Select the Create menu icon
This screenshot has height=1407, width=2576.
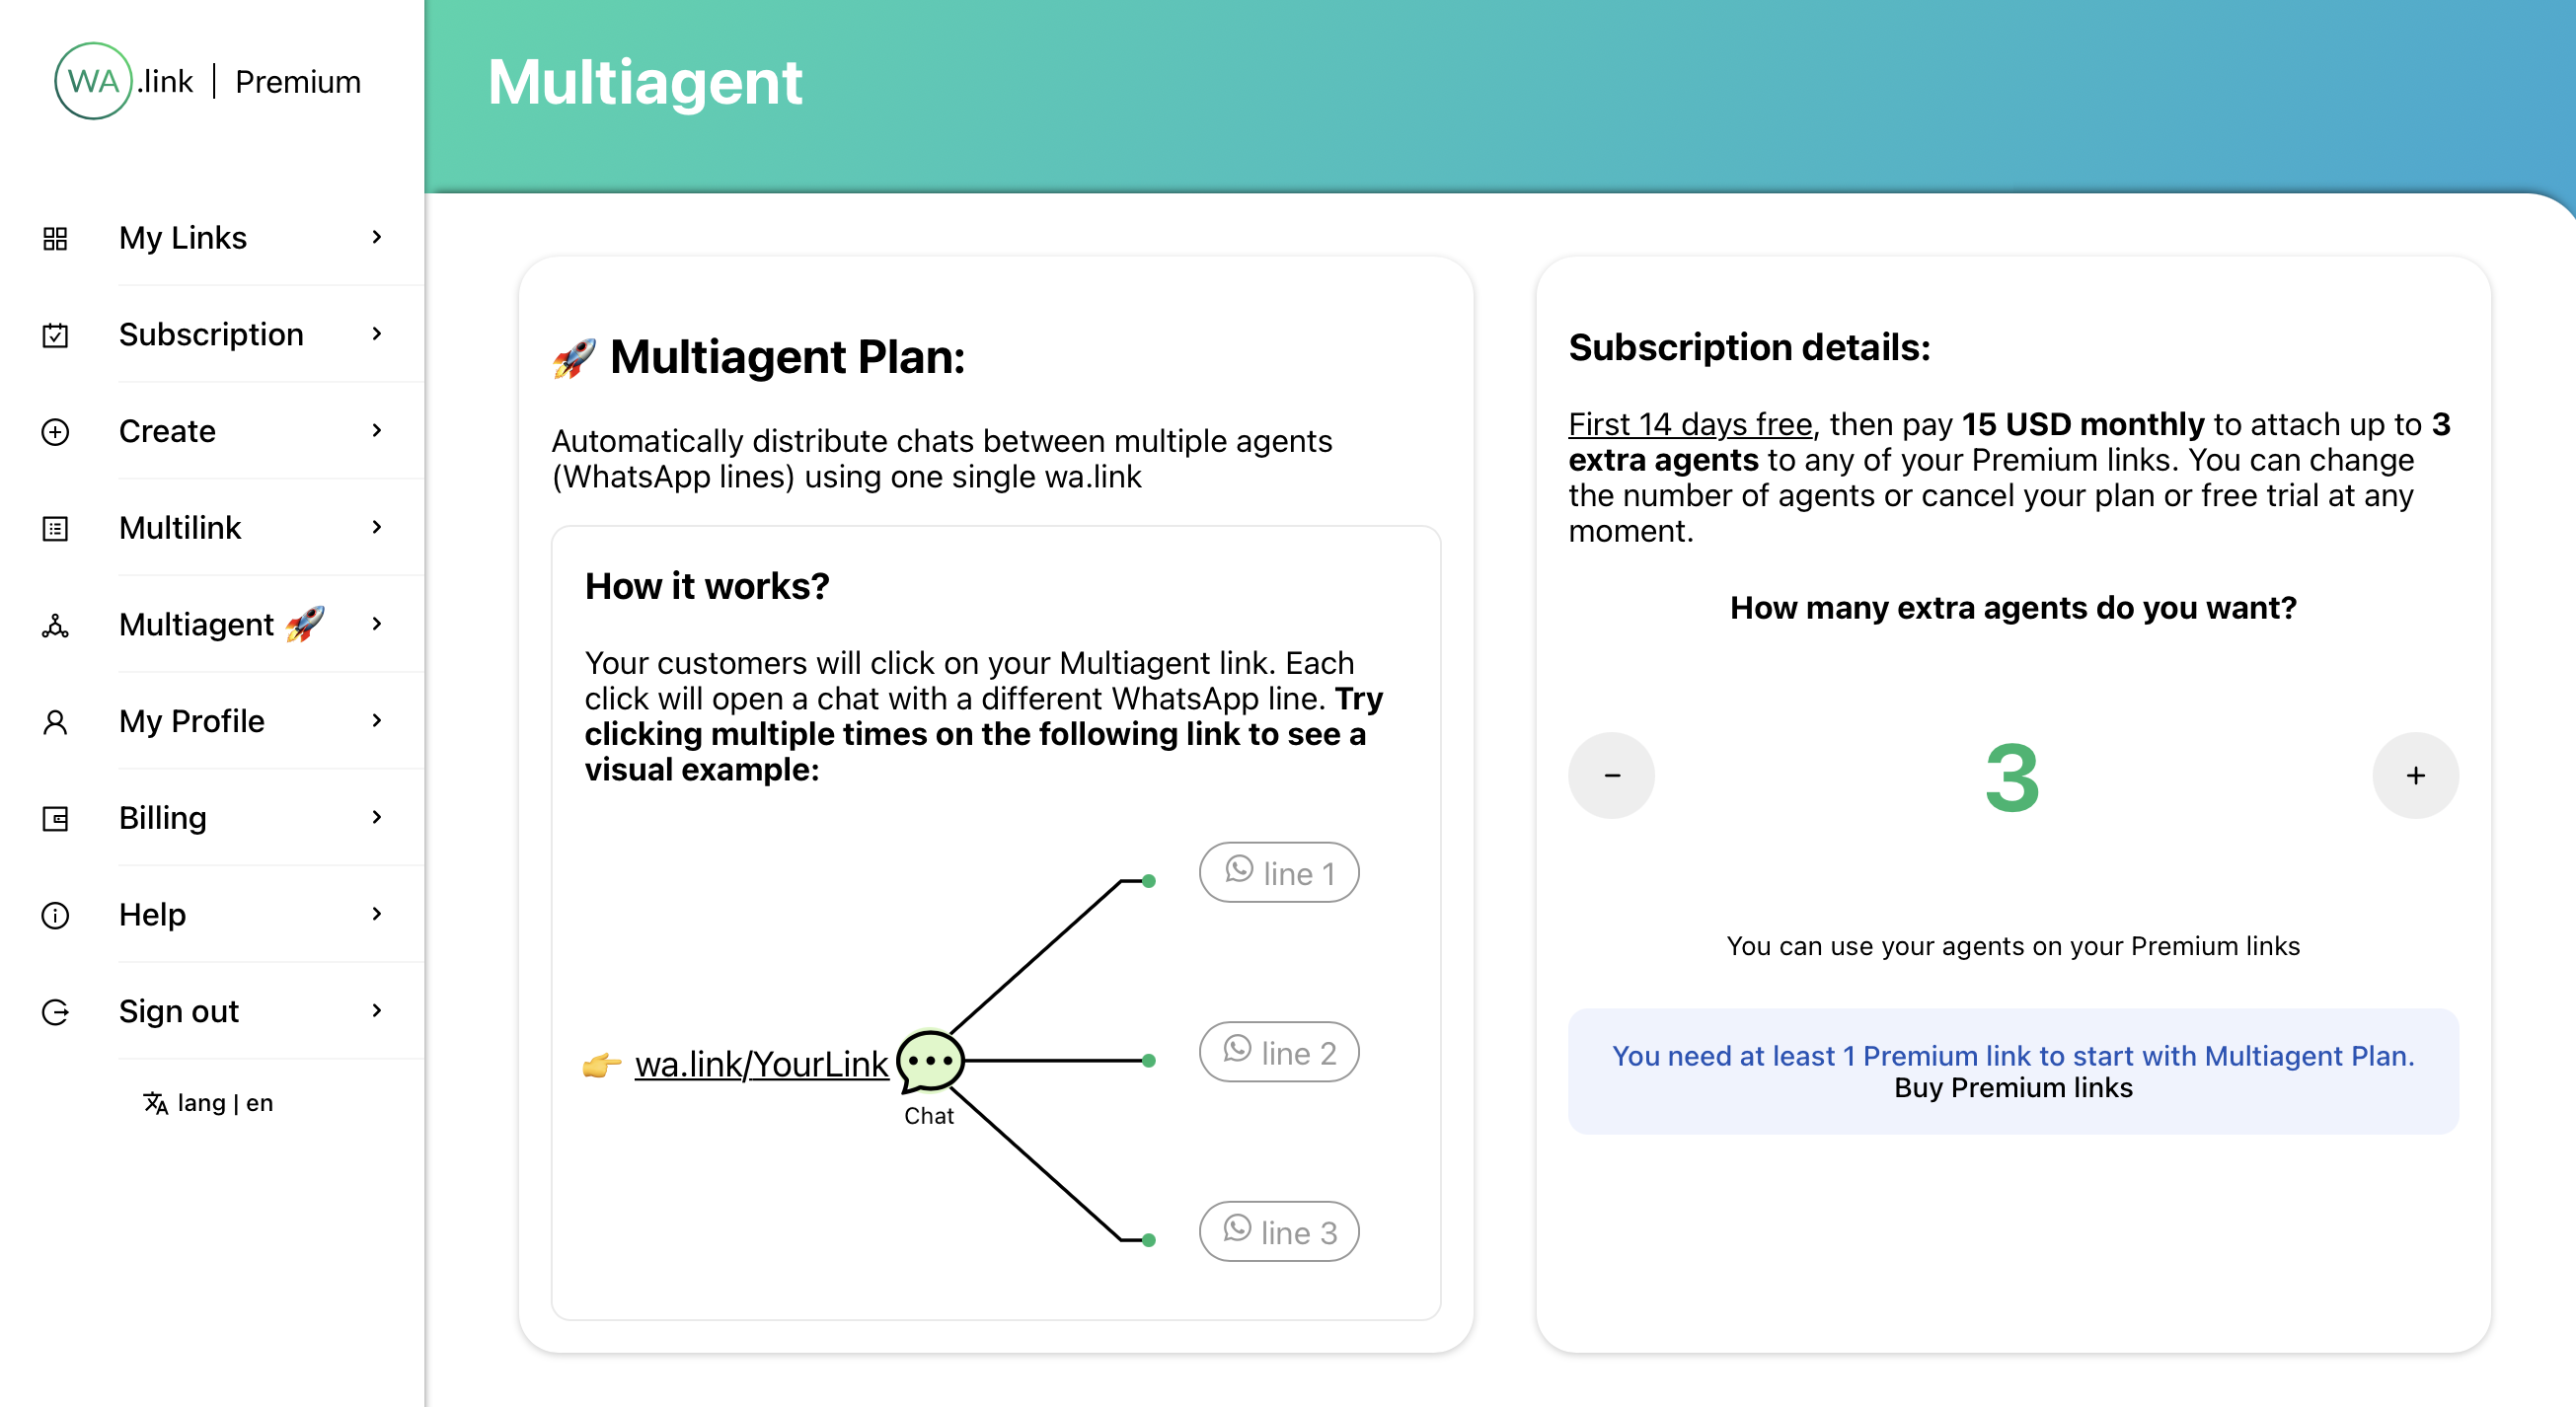click(x=55, y=431)
